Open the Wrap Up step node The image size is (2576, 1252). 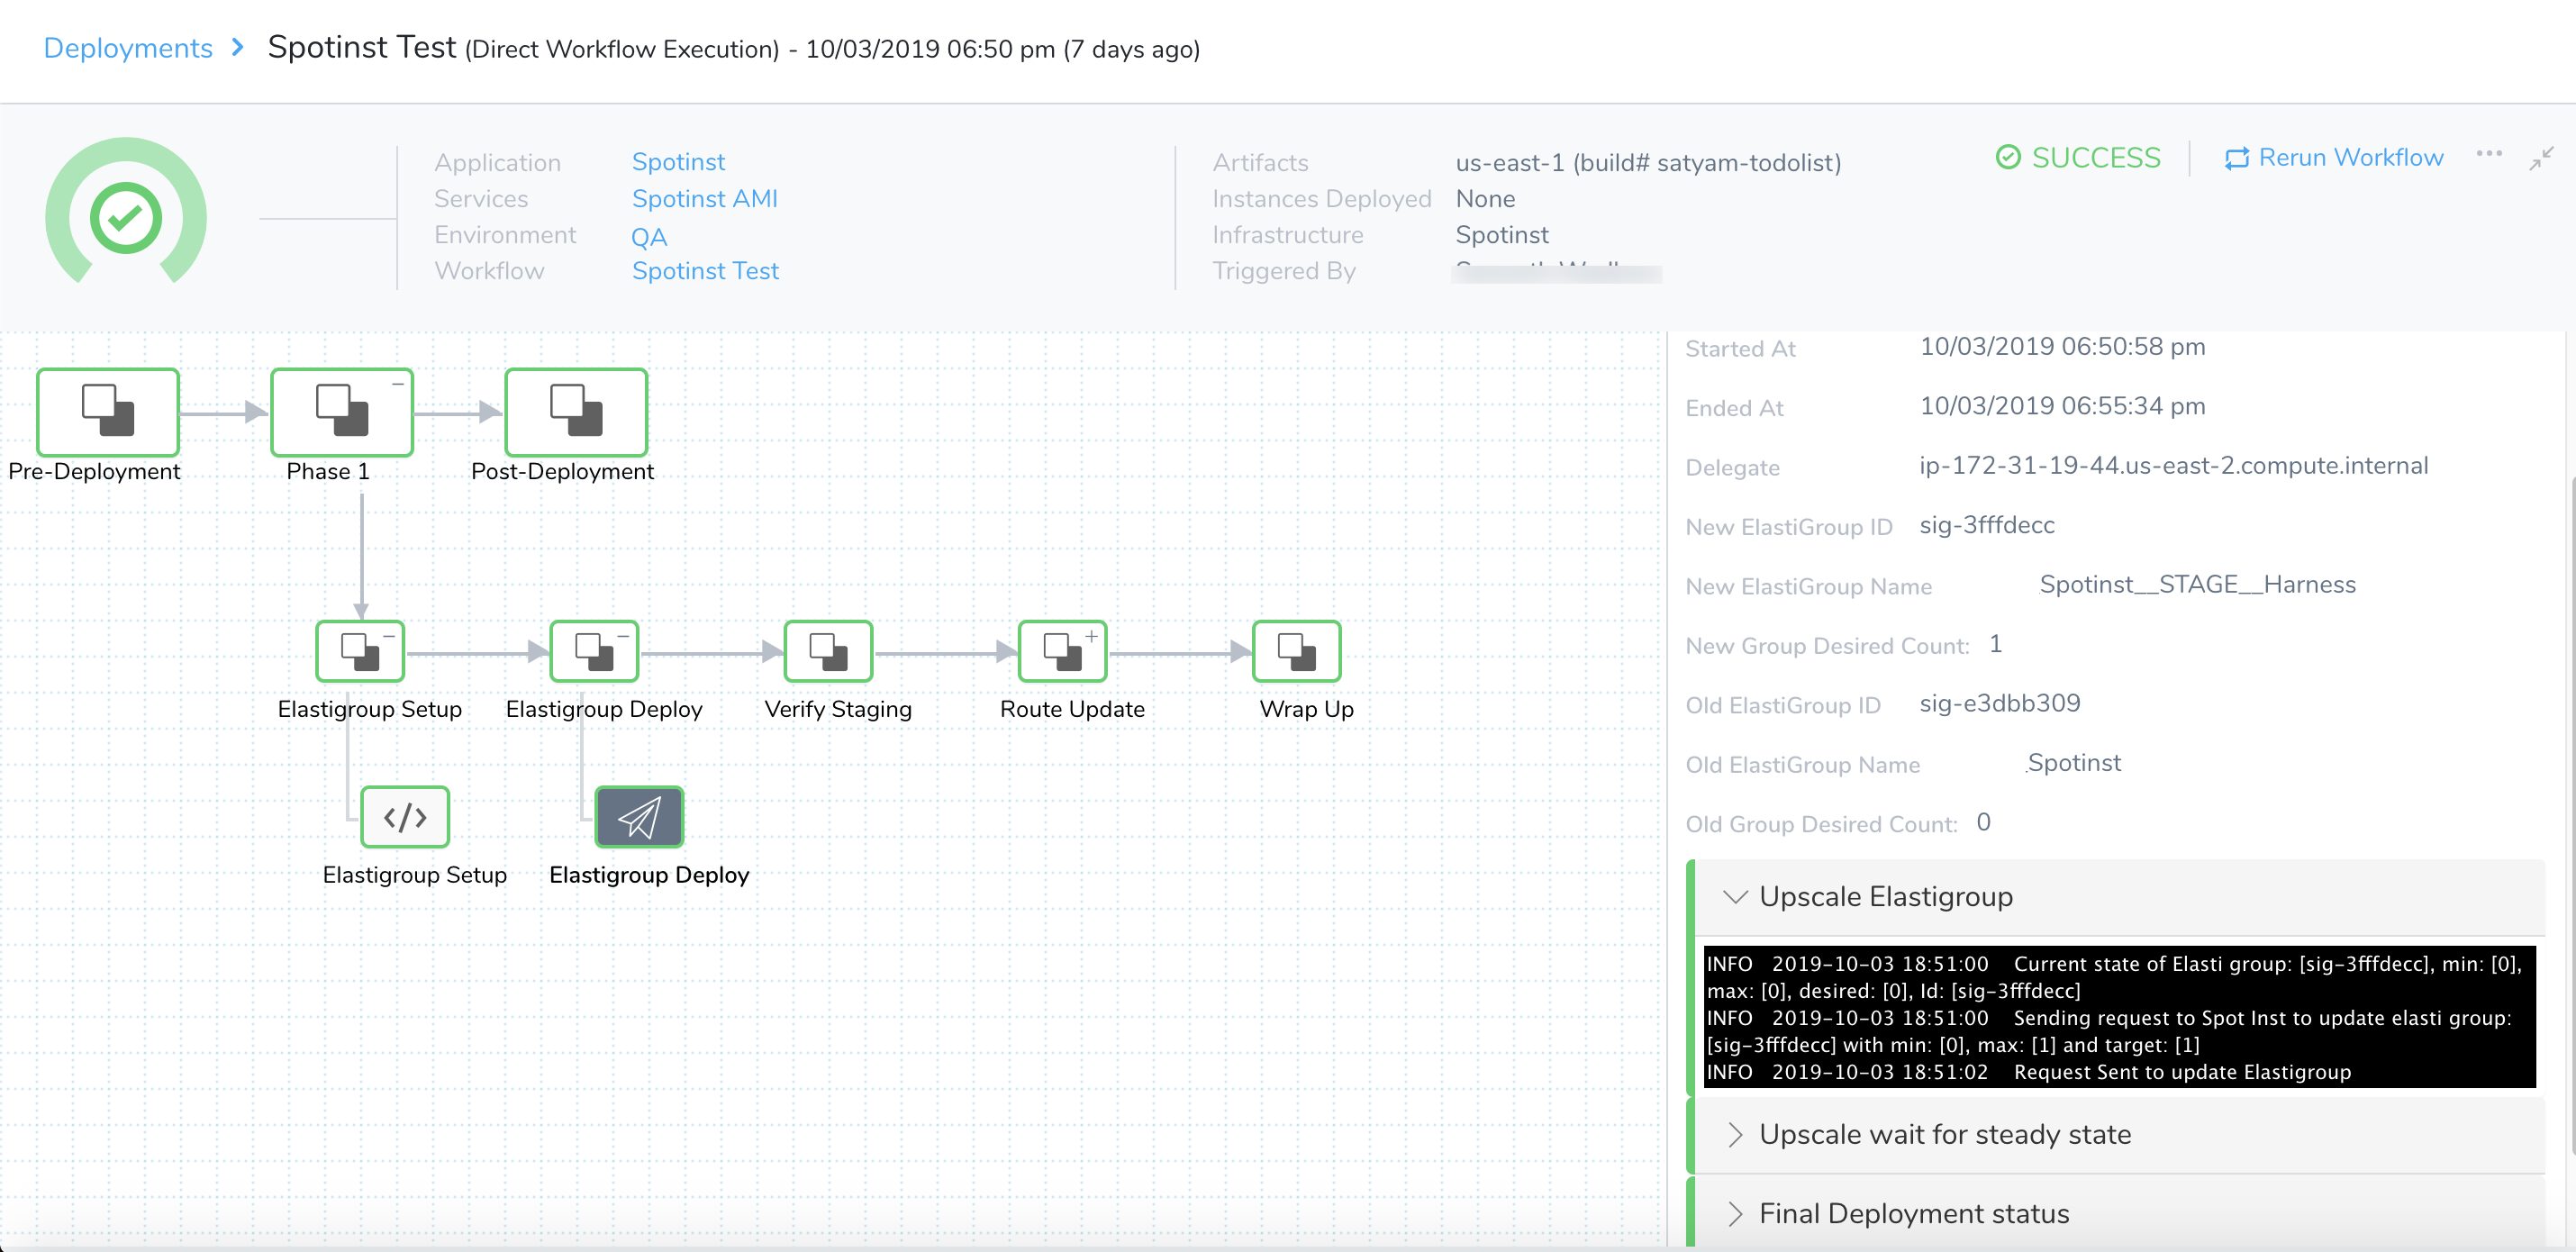[x=1296, y=651]
